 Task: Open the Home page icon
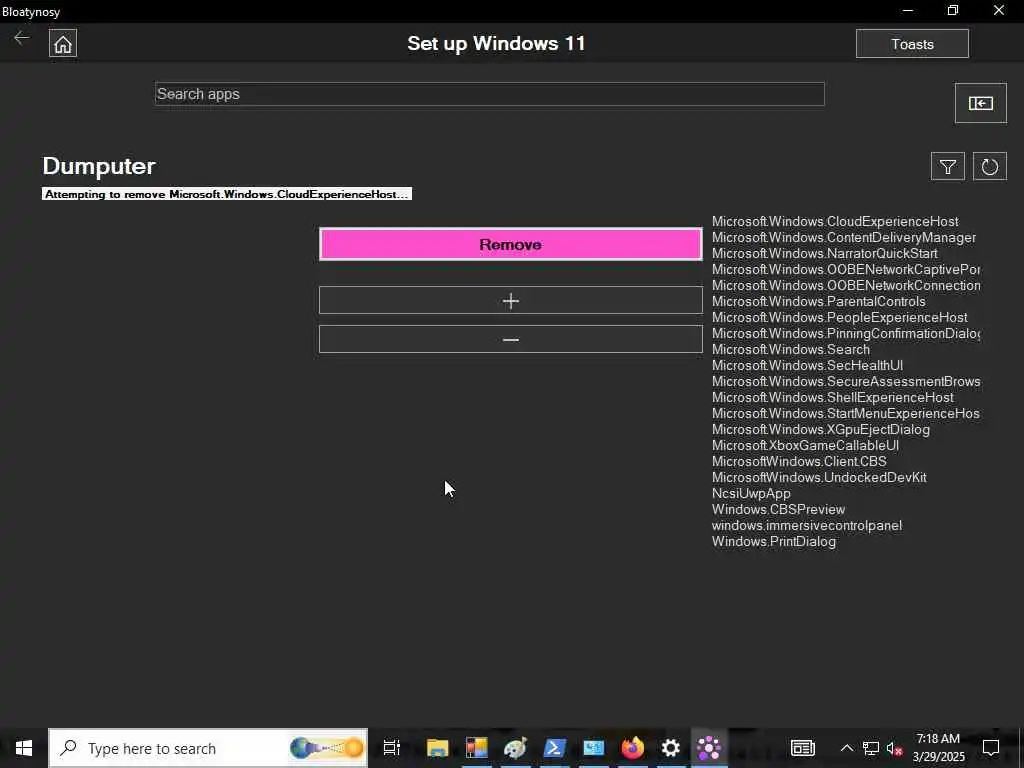63,44
